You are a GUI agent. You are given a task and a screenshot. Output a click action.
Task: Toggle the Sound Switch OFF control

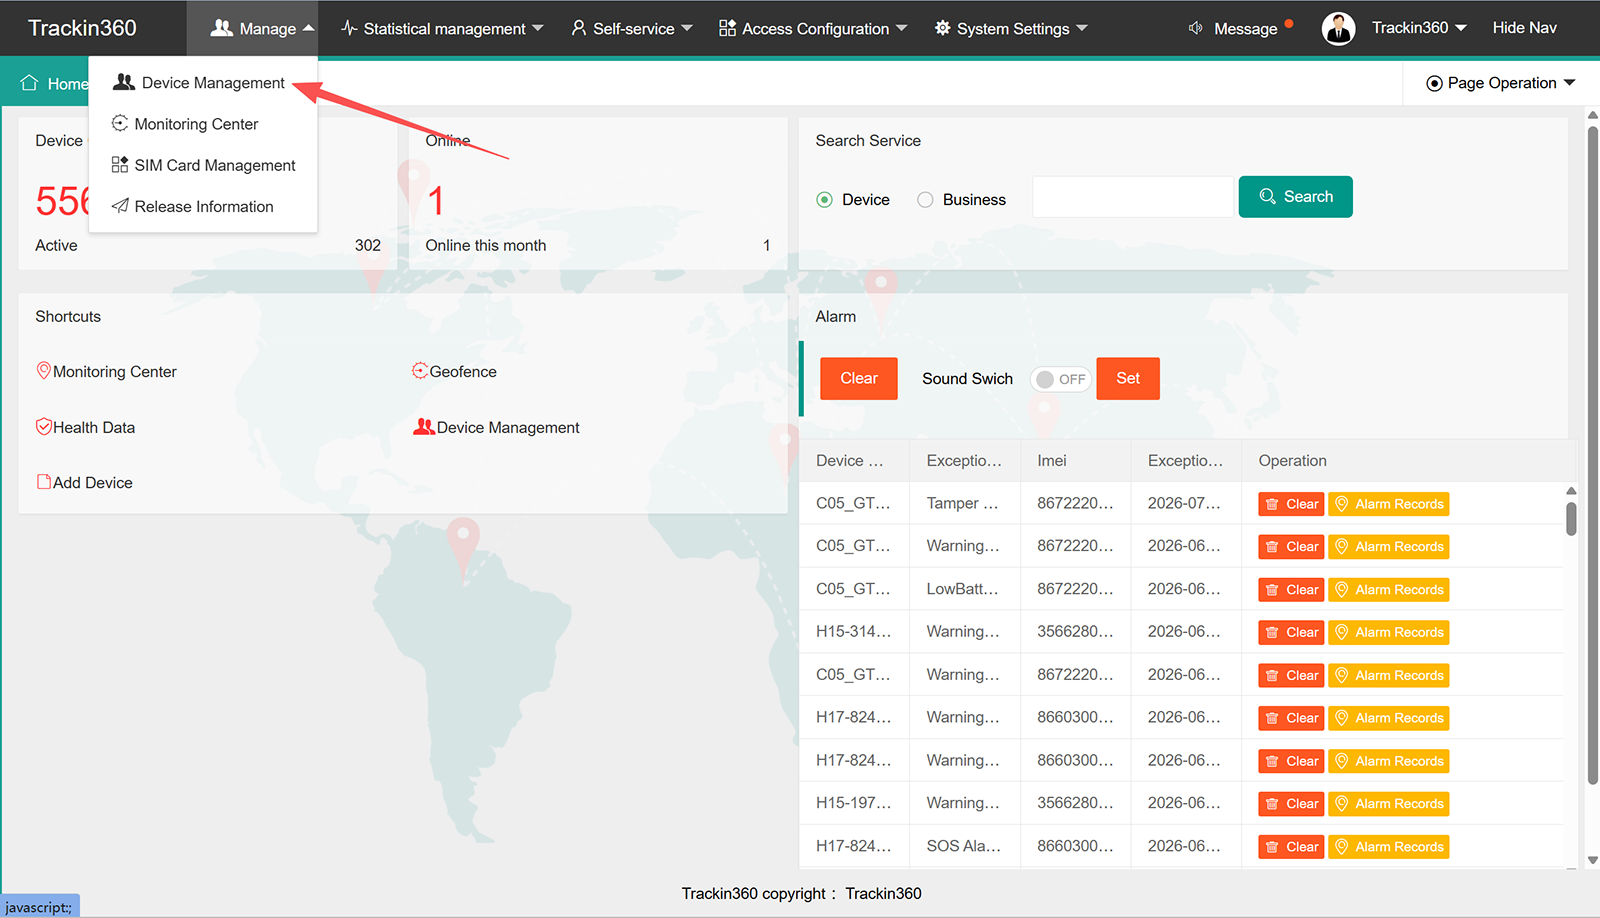pos(1061,379)
